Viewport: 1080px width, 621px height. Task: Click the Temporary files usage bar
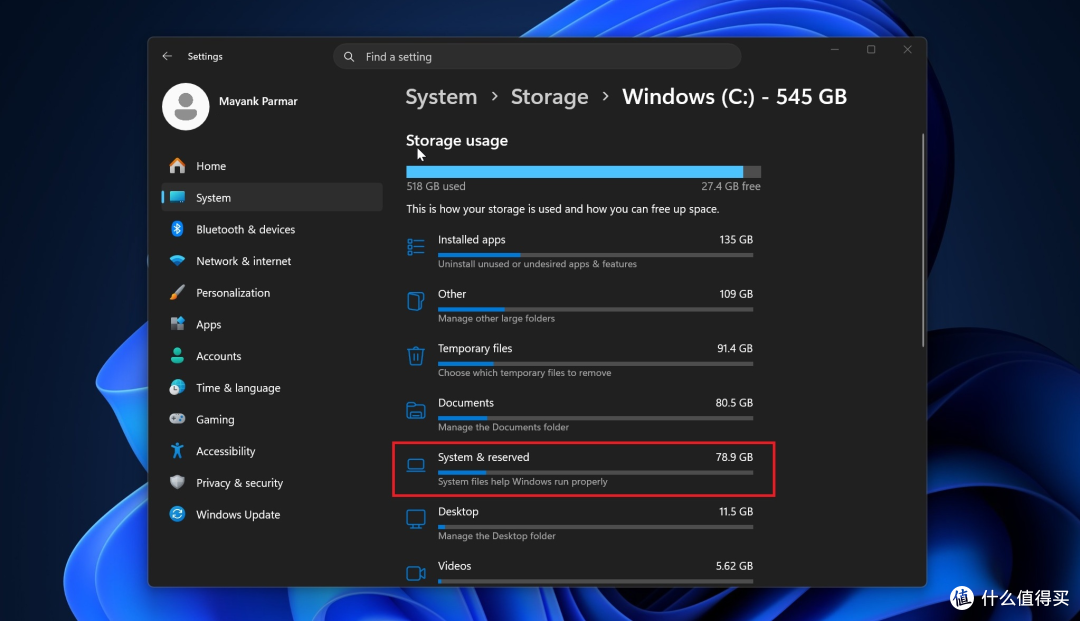(x=595, y=364)
